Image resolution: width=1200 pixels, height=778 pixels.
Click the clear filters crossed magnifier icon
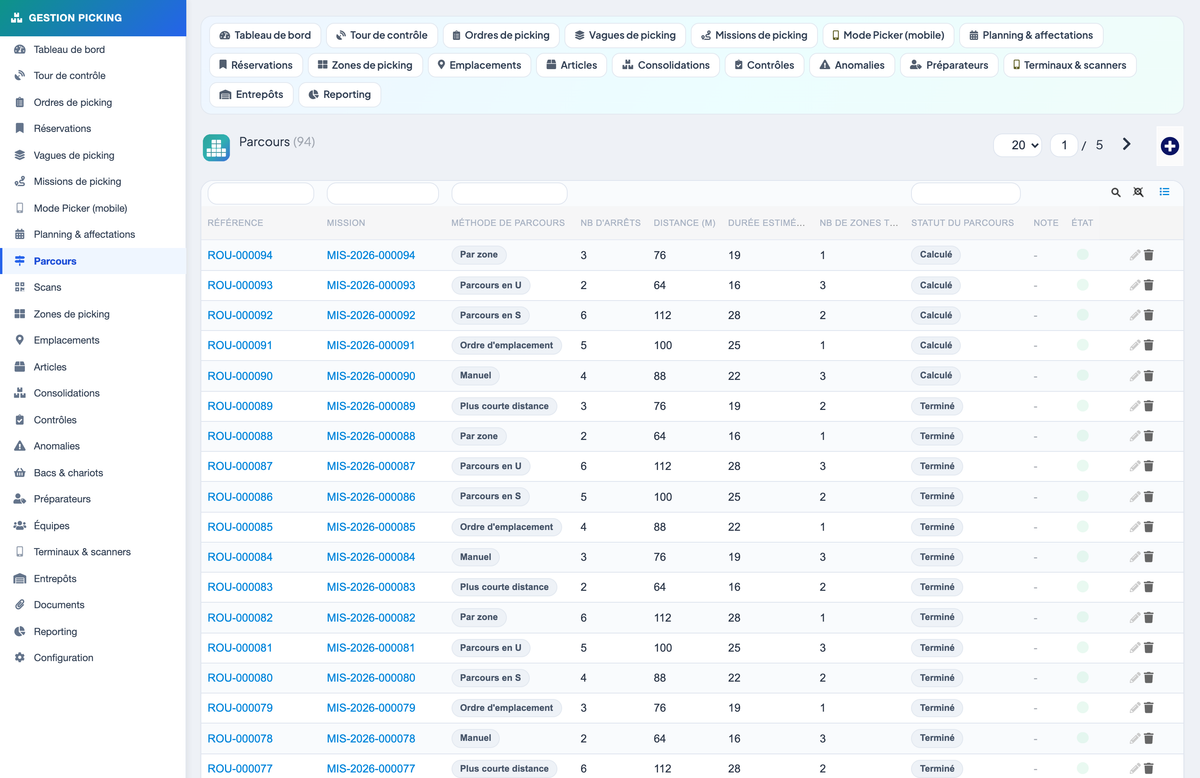pos(1138,192)
